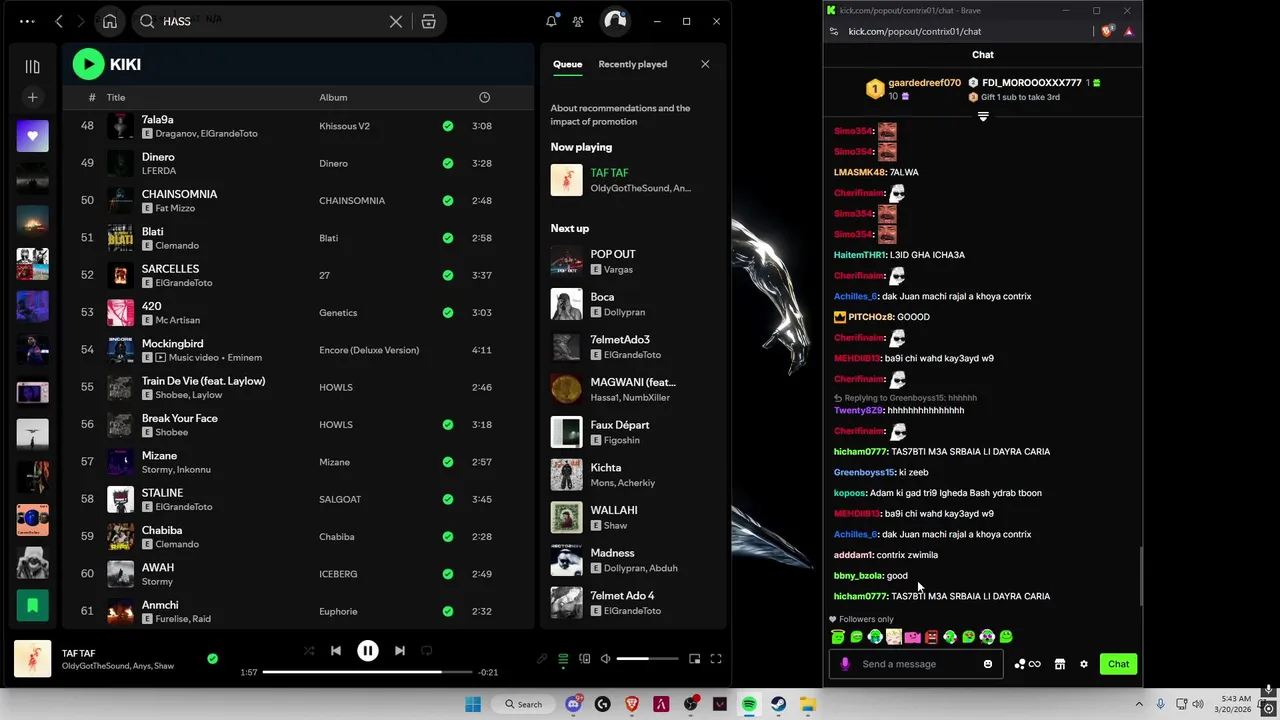Play the KIKI playlist

tap(88, 64)
